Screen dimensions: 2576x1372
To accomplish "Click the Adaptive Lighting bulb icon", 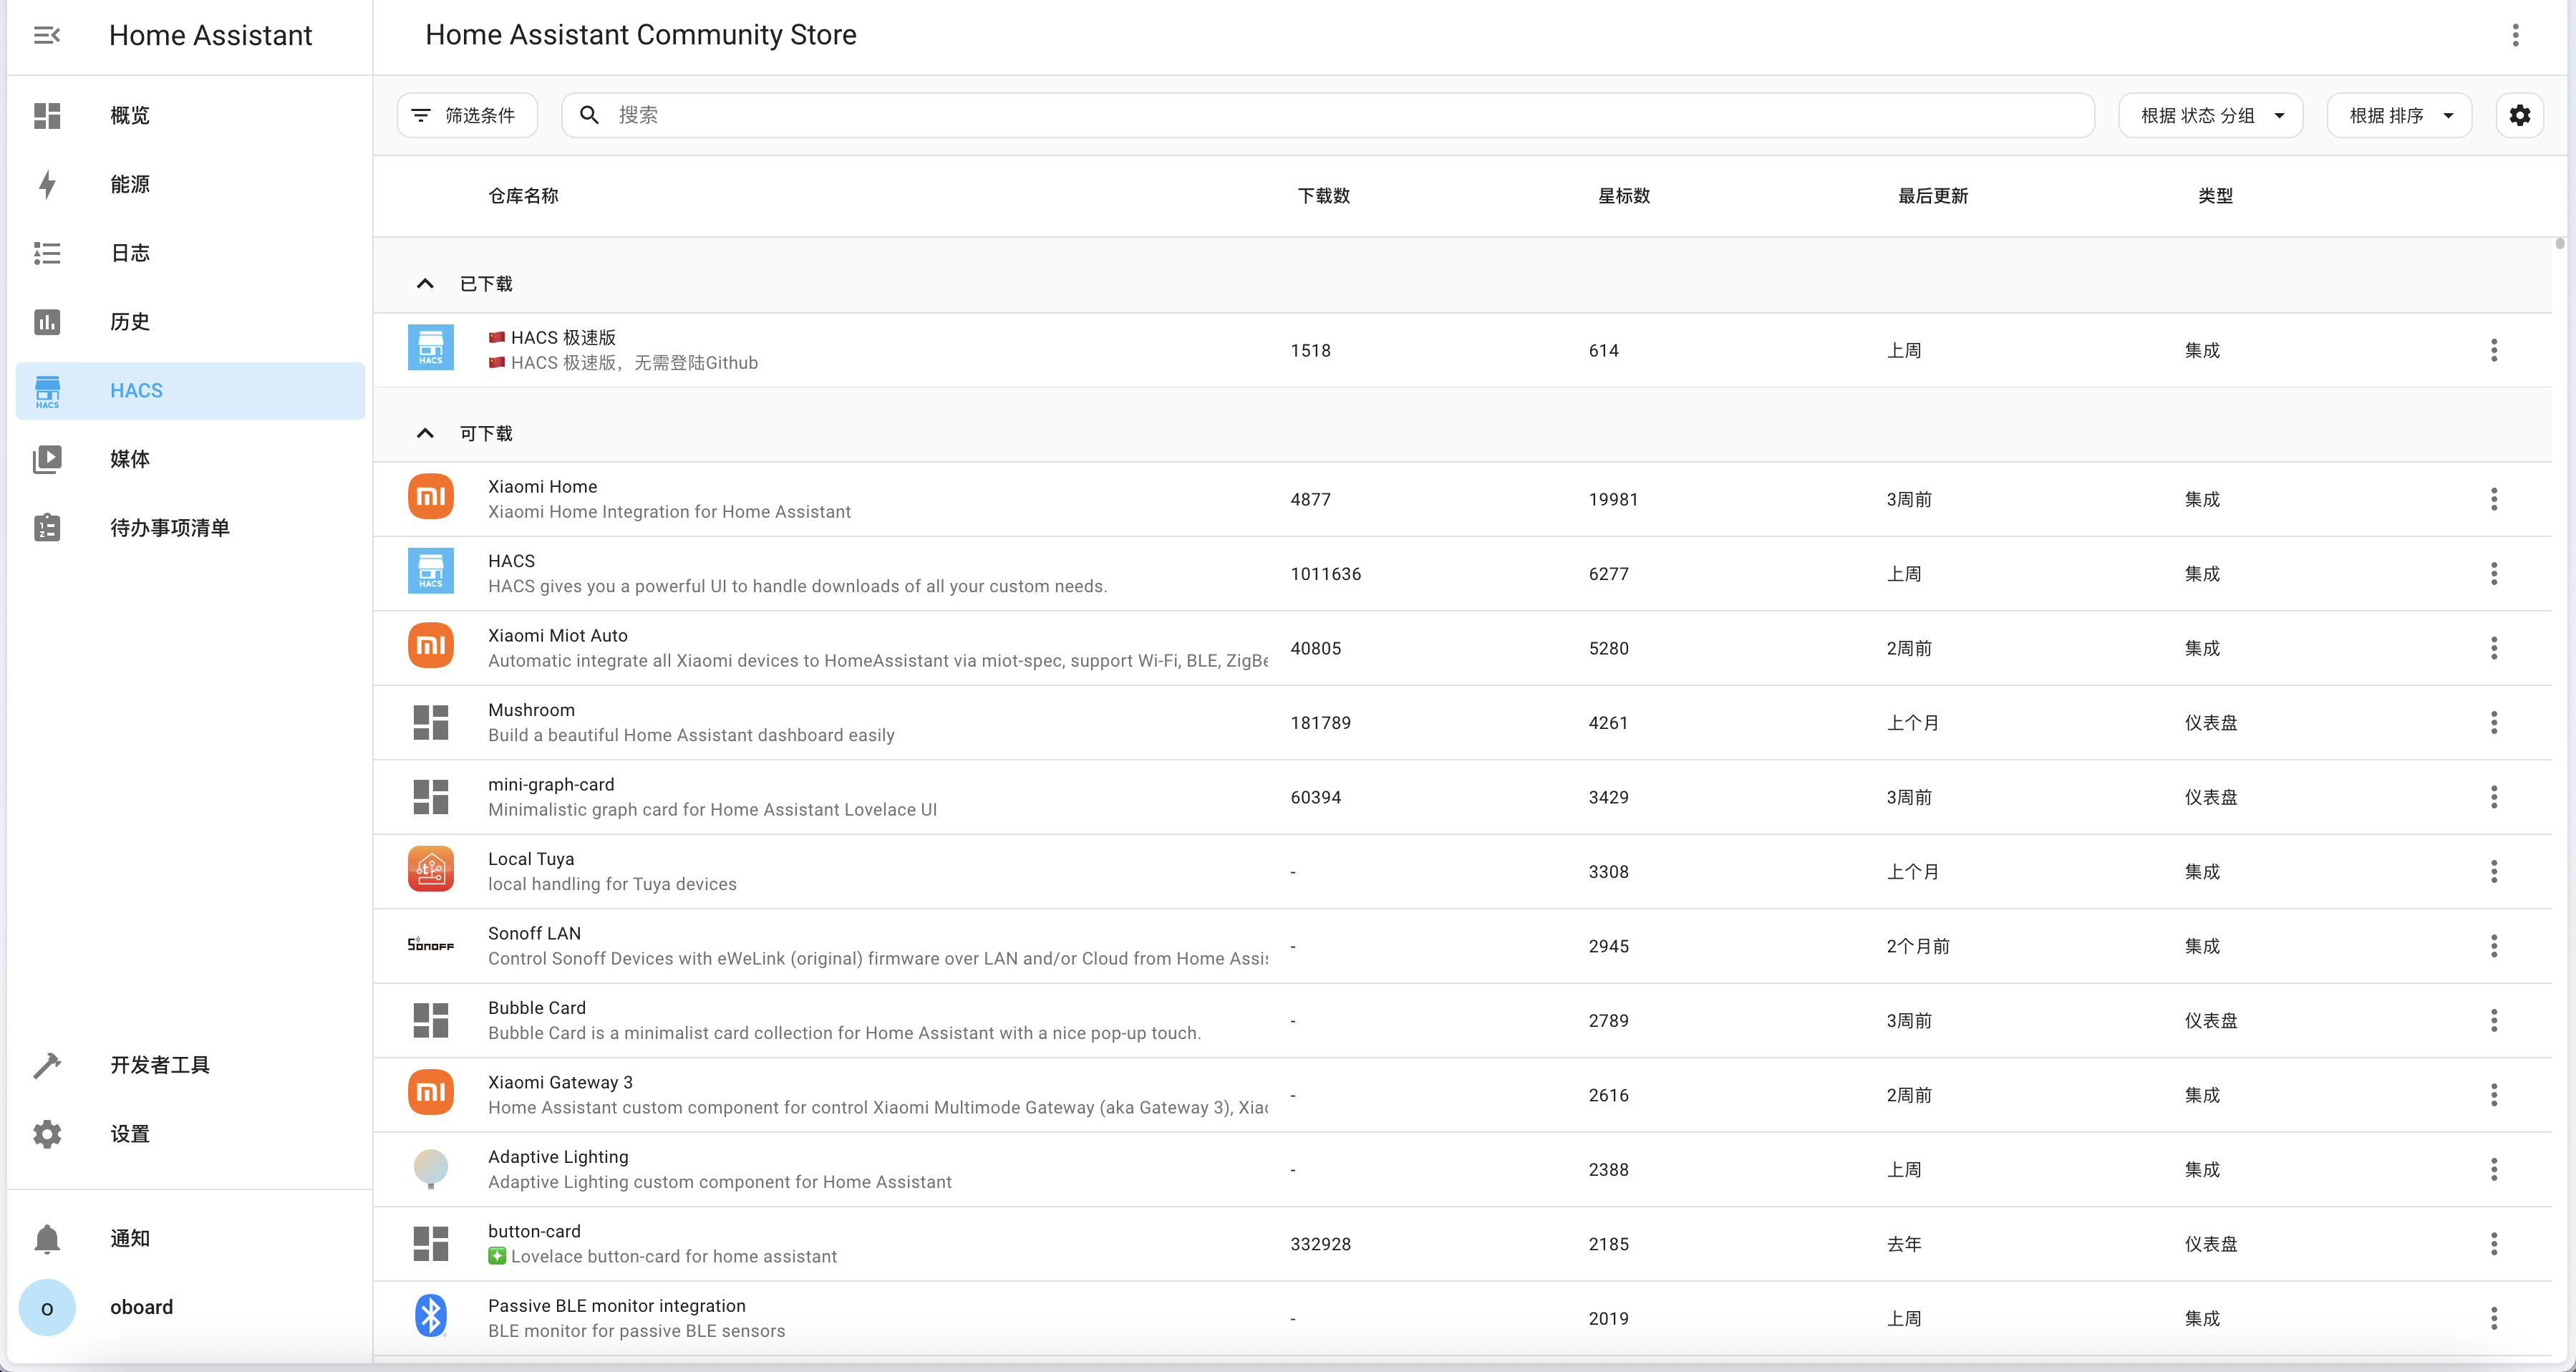I will tap(431, 1168).
